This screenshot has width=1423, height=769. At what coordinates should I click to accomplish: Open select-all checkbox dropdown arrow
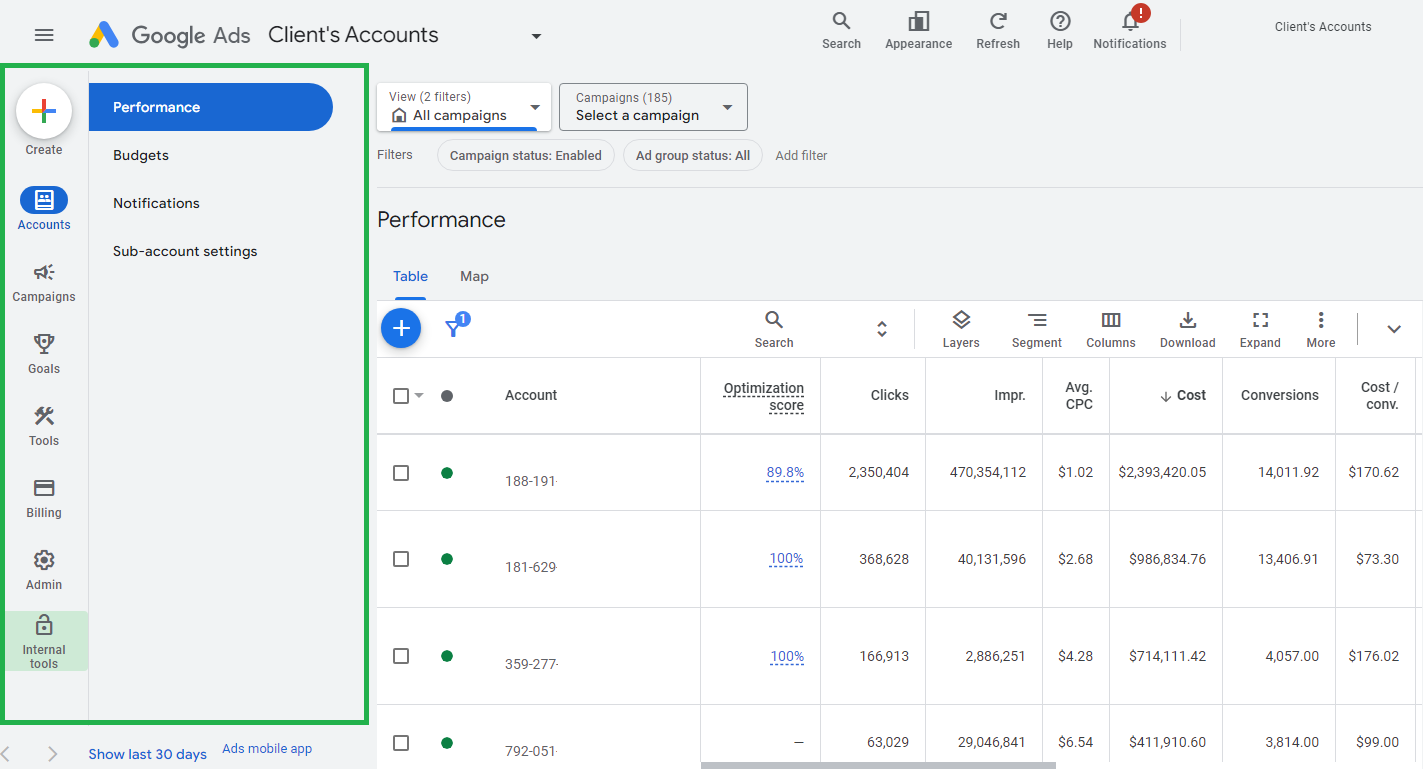419,396
